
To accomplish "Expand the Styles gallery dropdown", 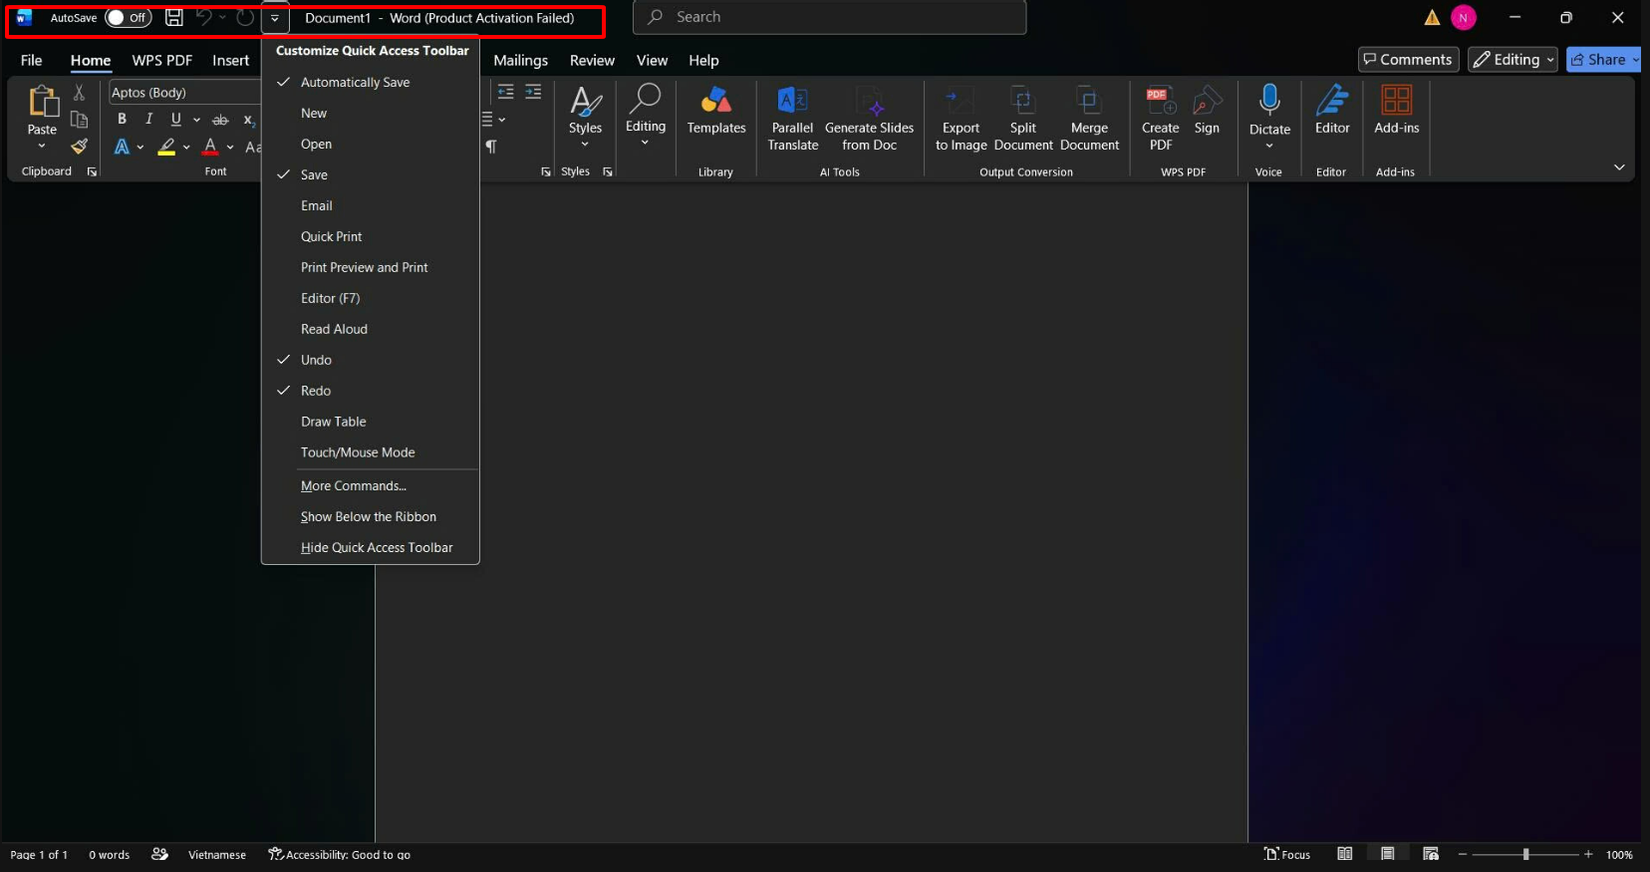I will (x=585, y=145).
